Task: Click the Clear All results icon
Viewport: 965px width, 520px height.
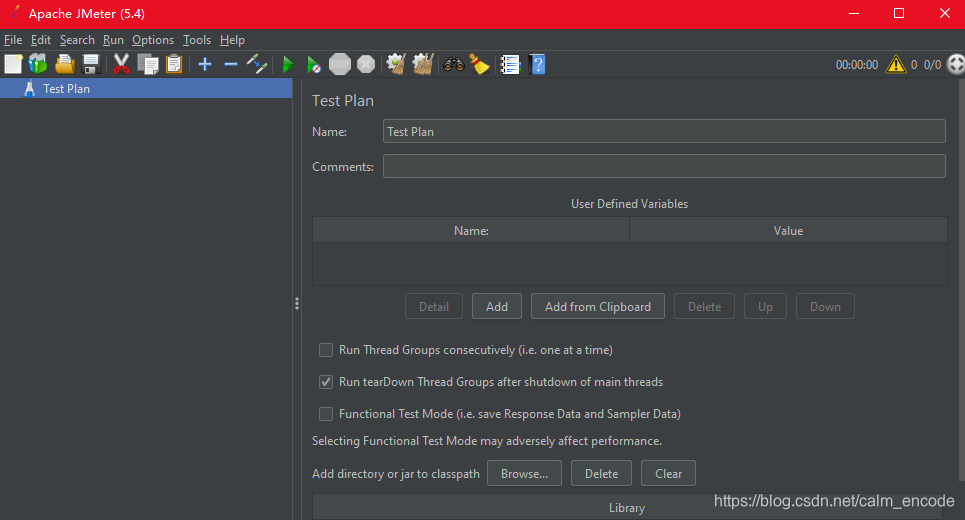Action: pos(423,64)
